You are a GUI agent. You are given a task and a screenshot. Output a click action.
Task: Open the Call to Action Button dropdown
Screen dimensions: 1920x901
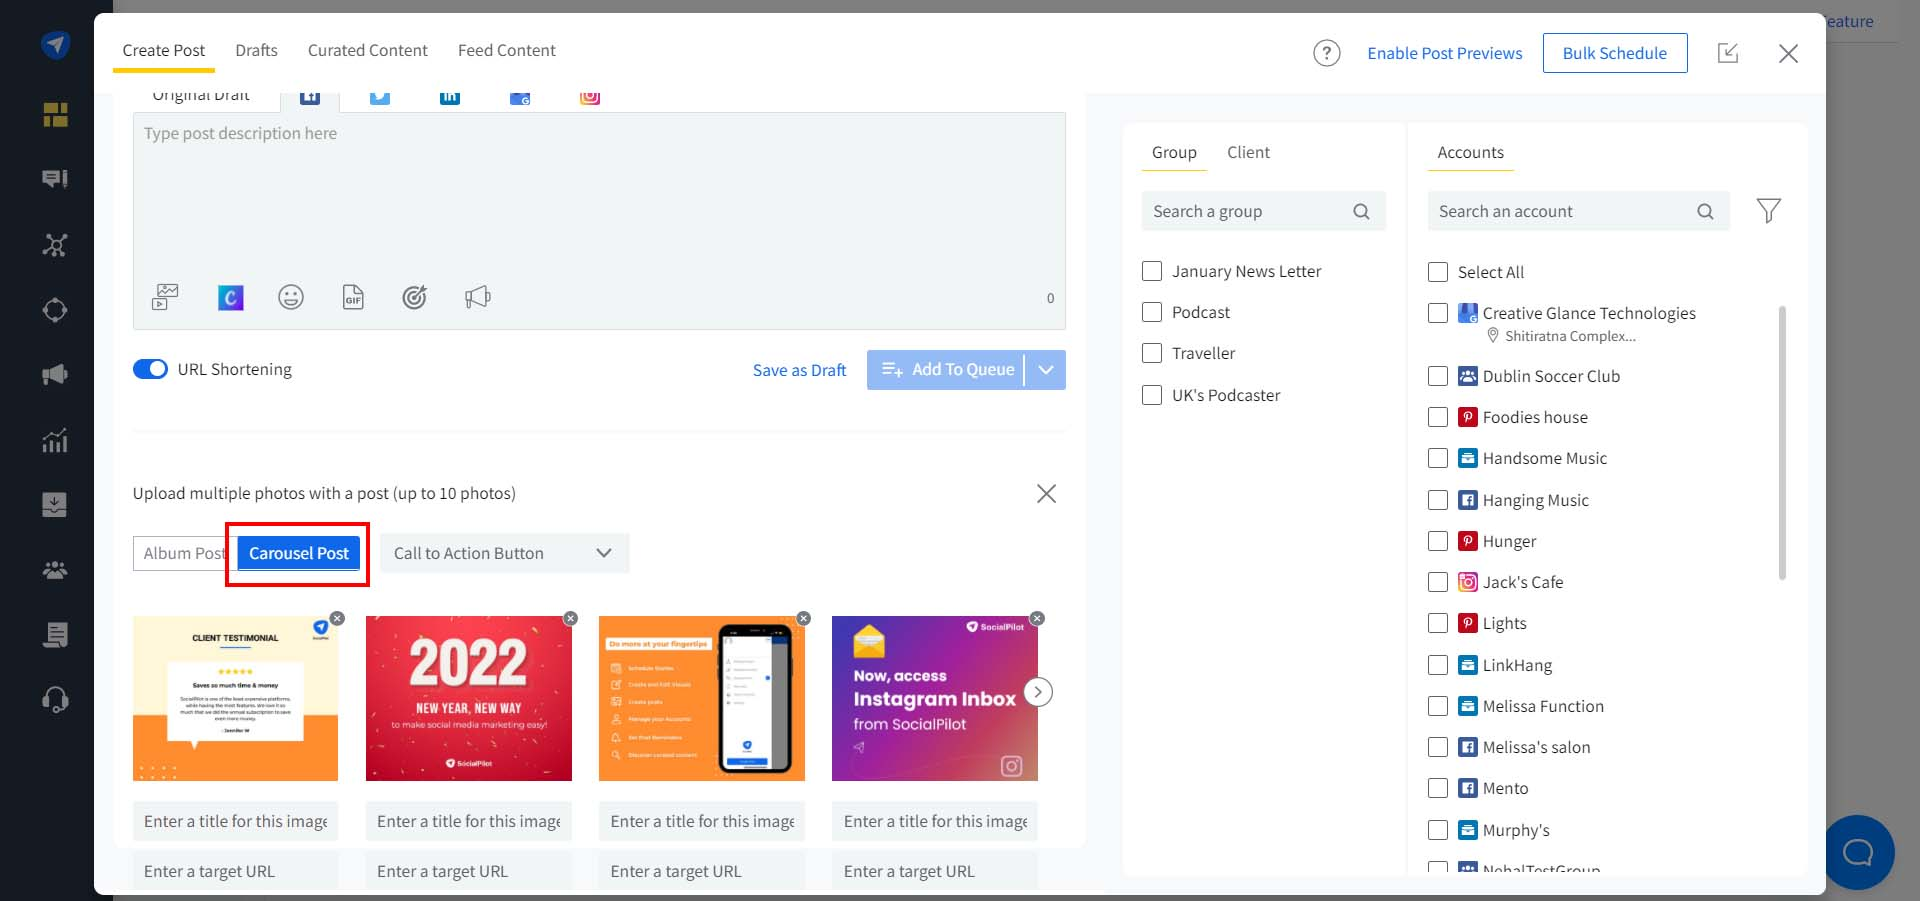coord(504,553)
